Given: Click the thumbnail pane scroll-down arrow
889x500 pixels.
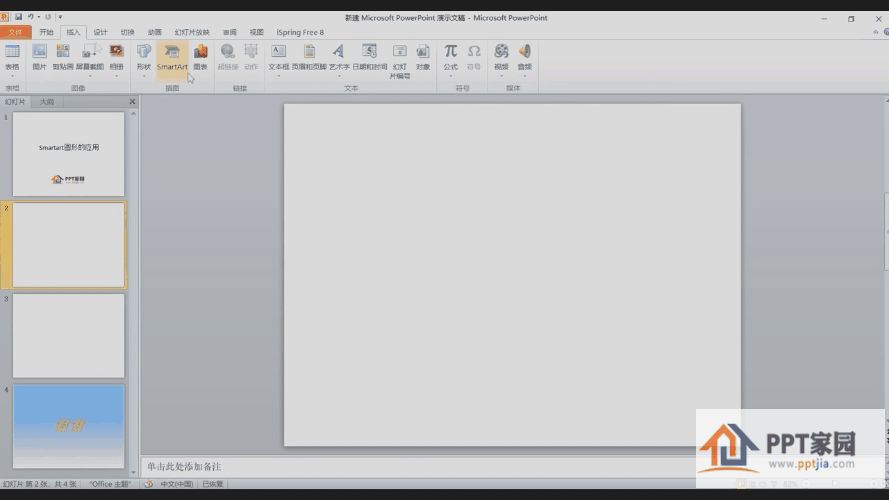Looking at the screenshot, I should [x=133, y=472].
